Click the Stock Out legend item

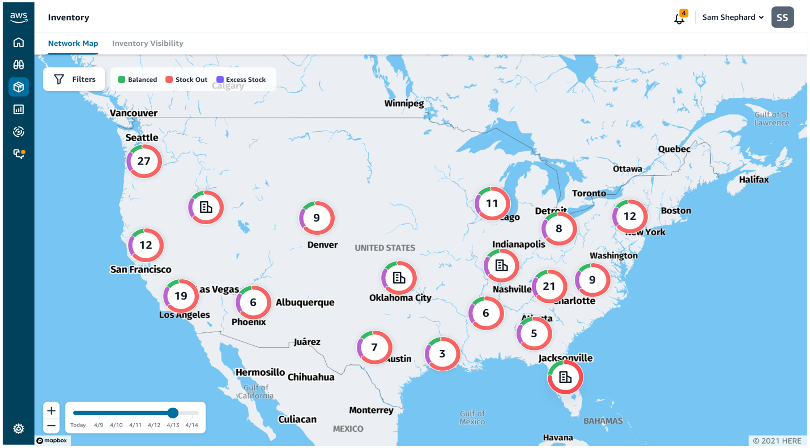coord(186,80)
